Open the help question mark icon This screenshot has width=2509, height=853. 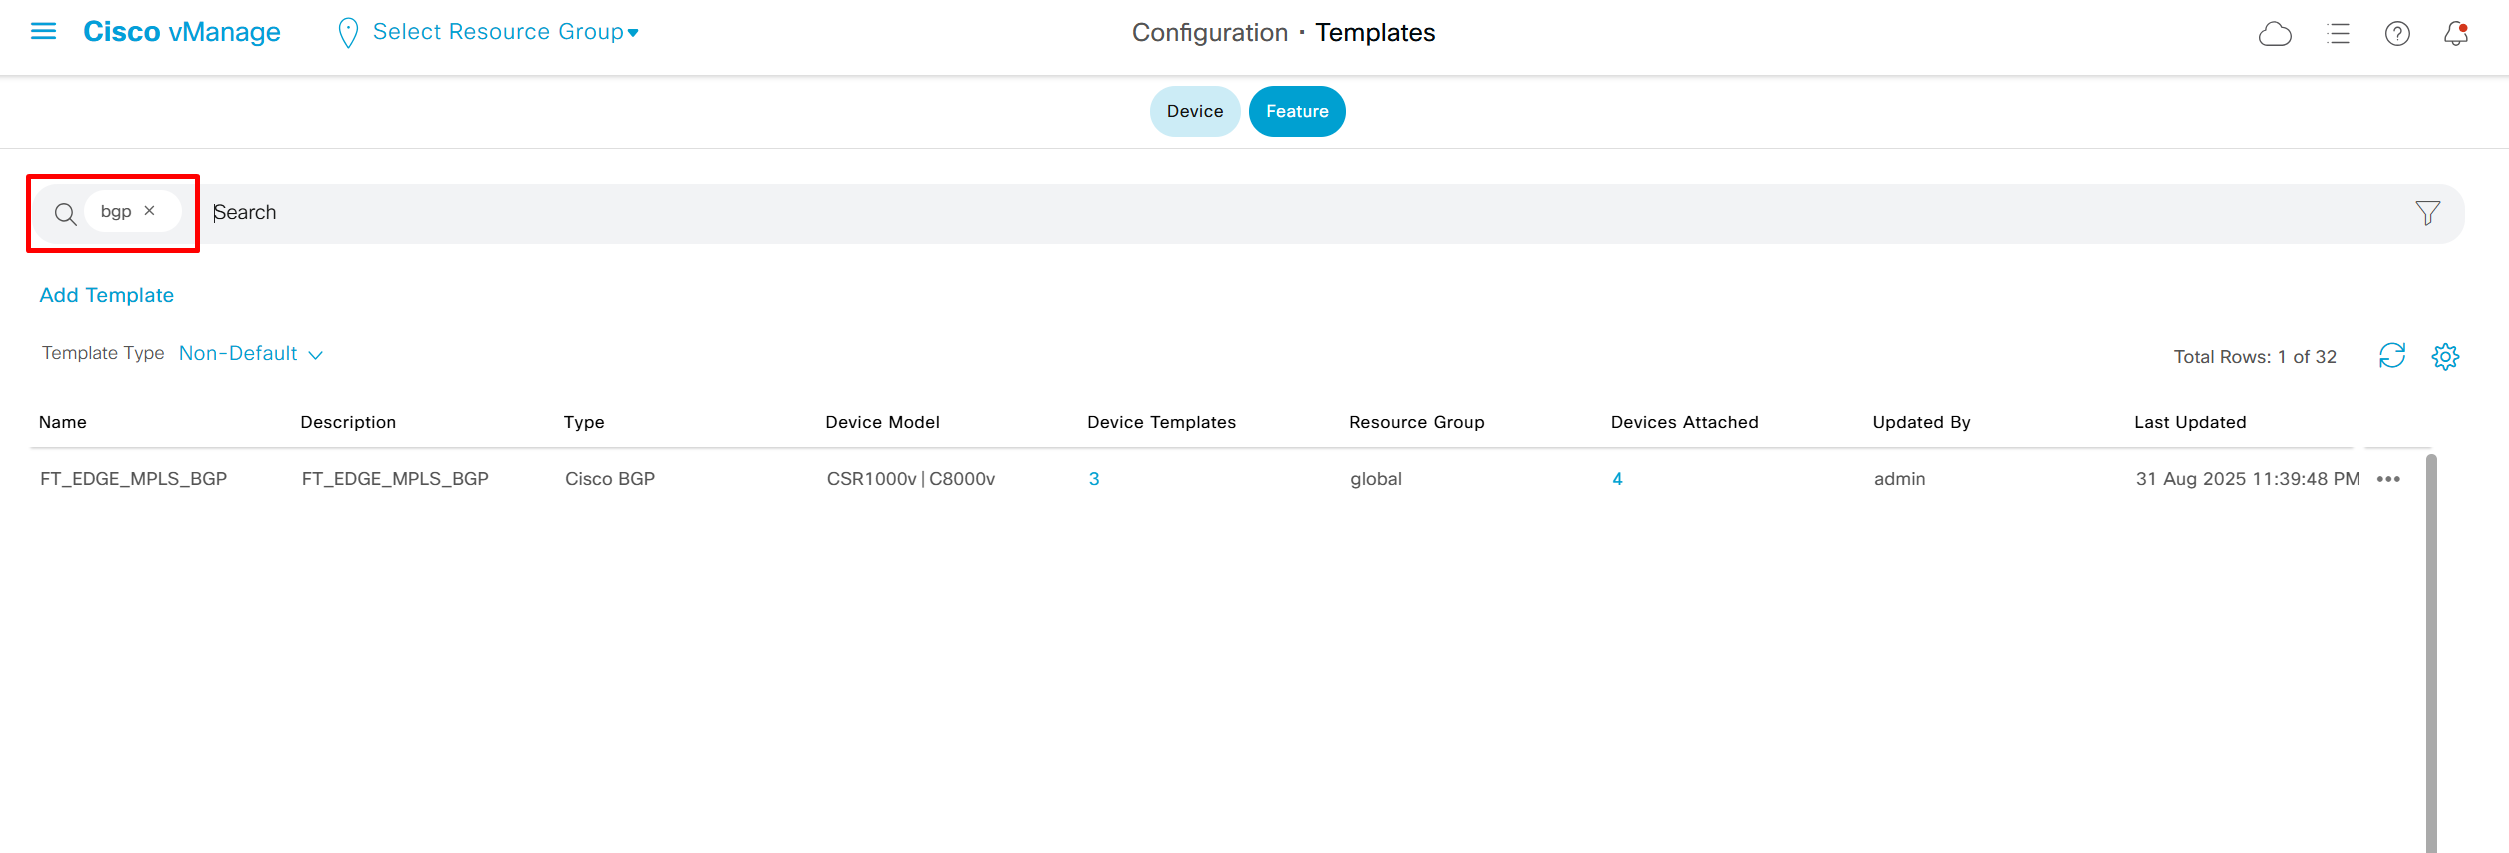click(2396, 34)
